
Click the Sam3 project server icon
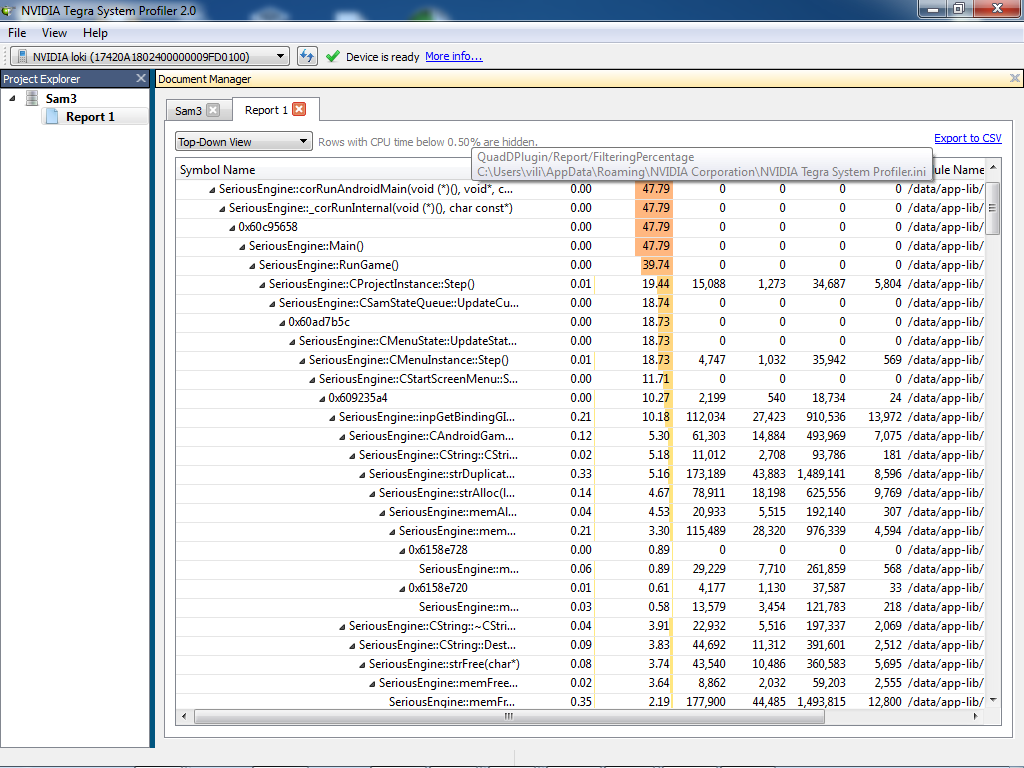point(32,98)
